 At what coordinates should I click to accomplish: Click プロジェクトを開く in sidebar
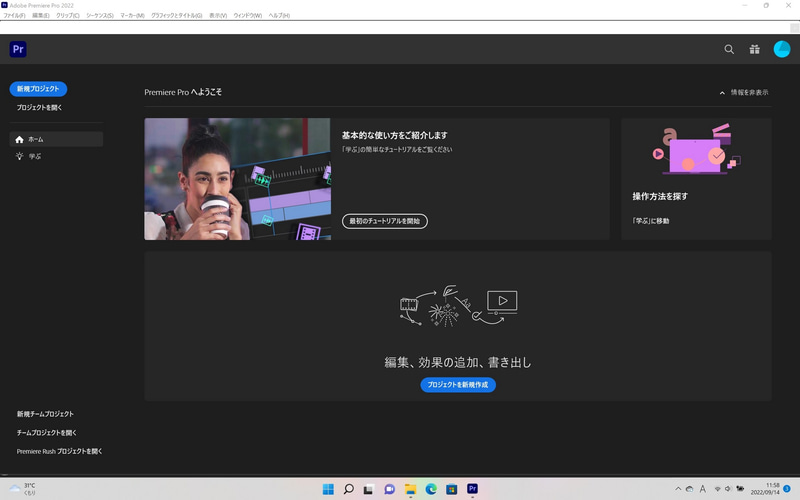coord(39,108)
